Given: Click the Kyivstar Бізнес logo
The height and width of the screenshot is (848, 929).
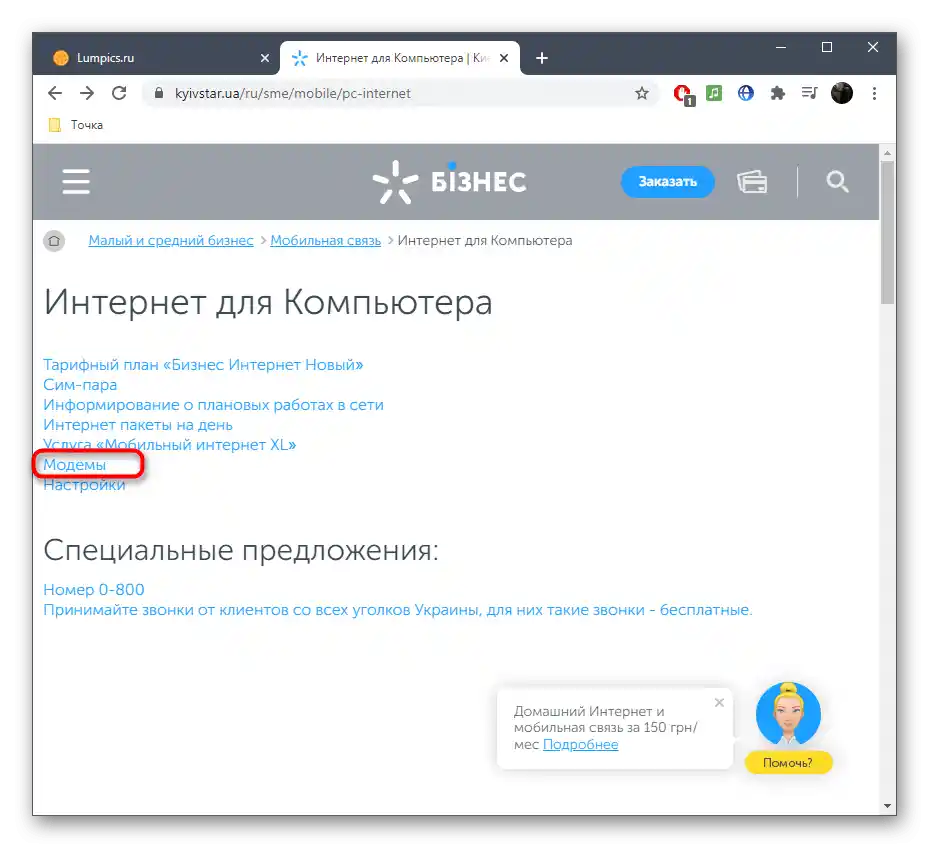Looking at the screenshot, I should pos(449,181).
